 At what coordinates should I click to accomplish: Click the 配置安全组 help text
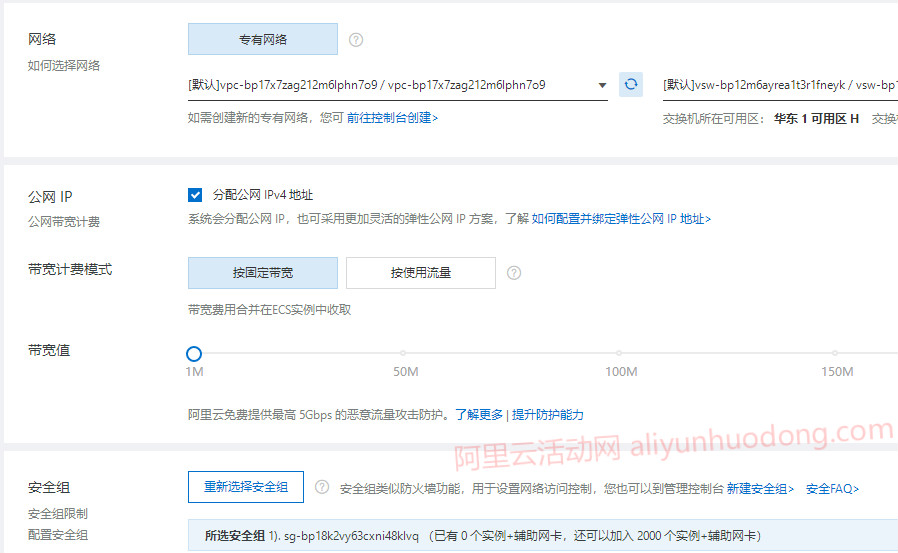click(58, 535)
